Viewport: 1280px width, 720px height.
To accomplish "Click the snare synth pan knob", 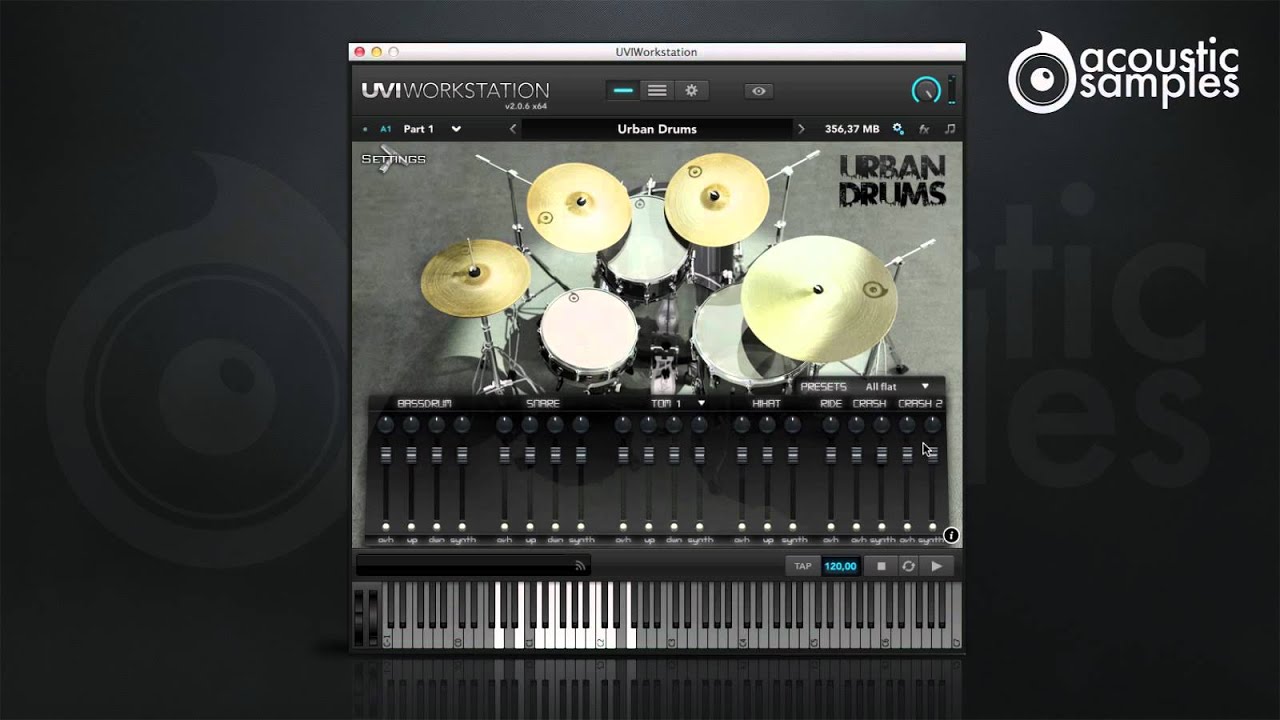I will (x=581, y=425).
